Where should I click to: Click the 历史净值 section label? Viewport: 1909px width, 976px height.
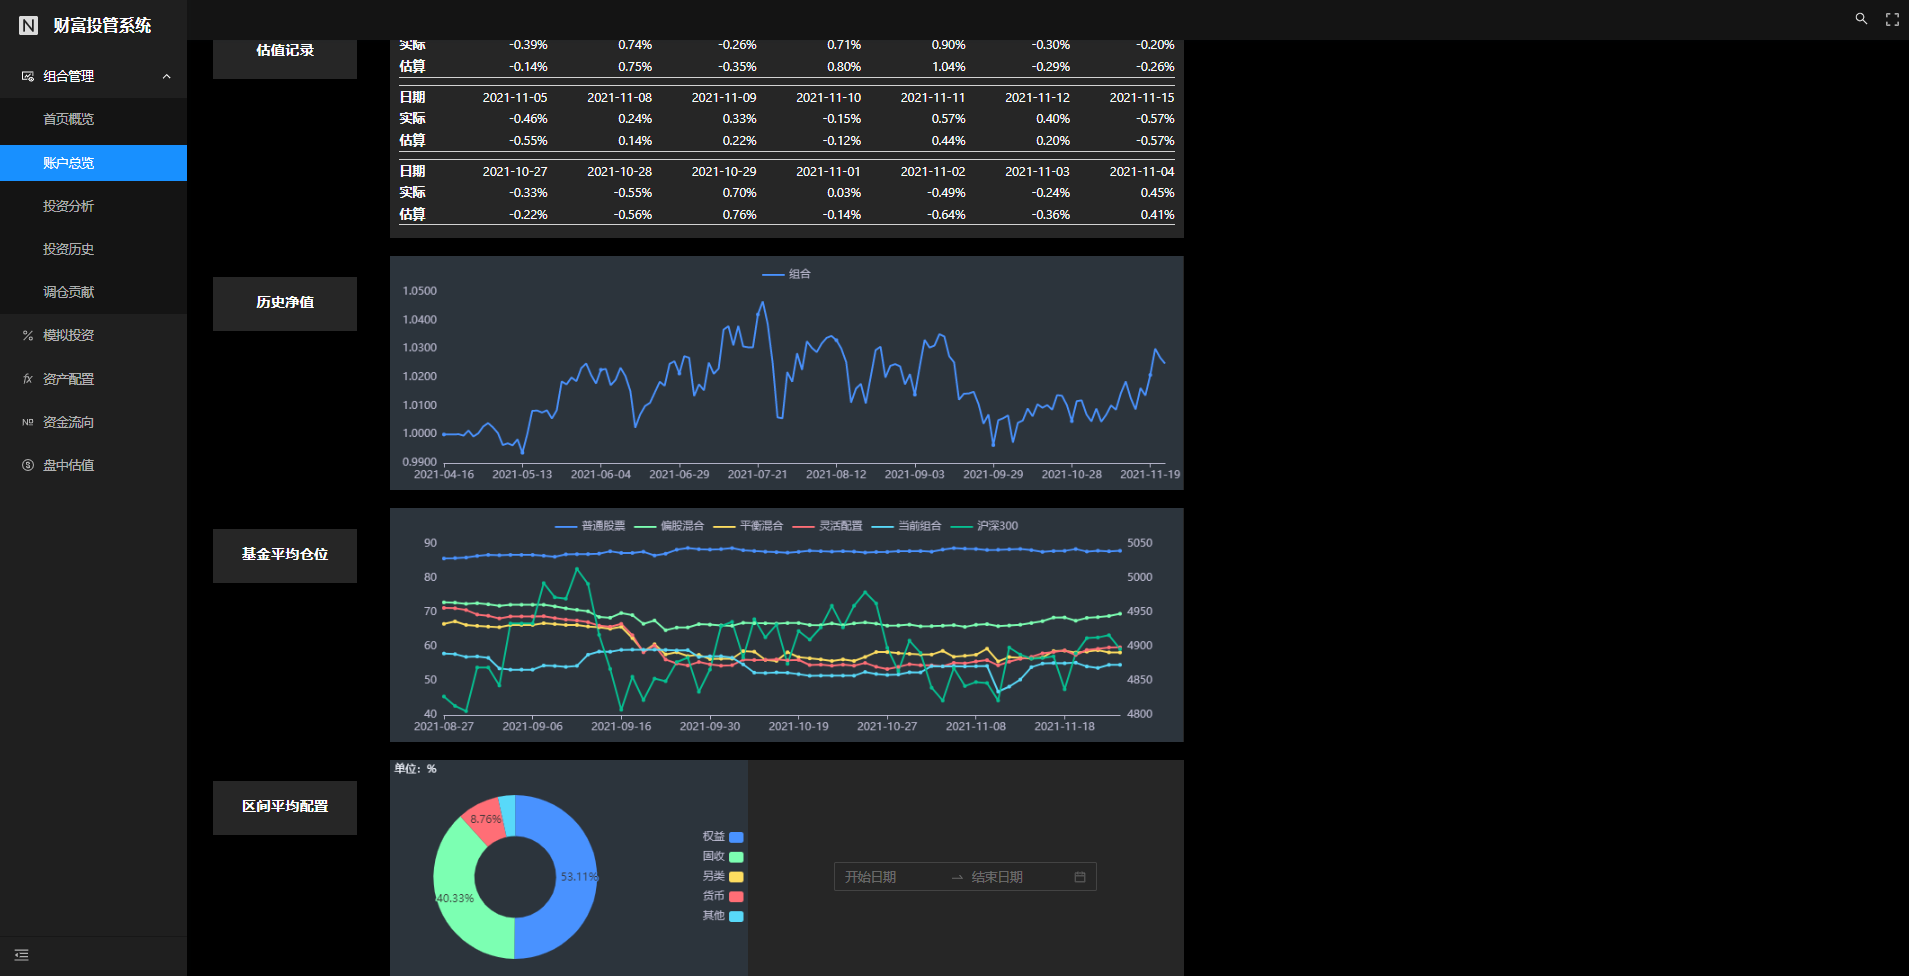tap(285, 303)
